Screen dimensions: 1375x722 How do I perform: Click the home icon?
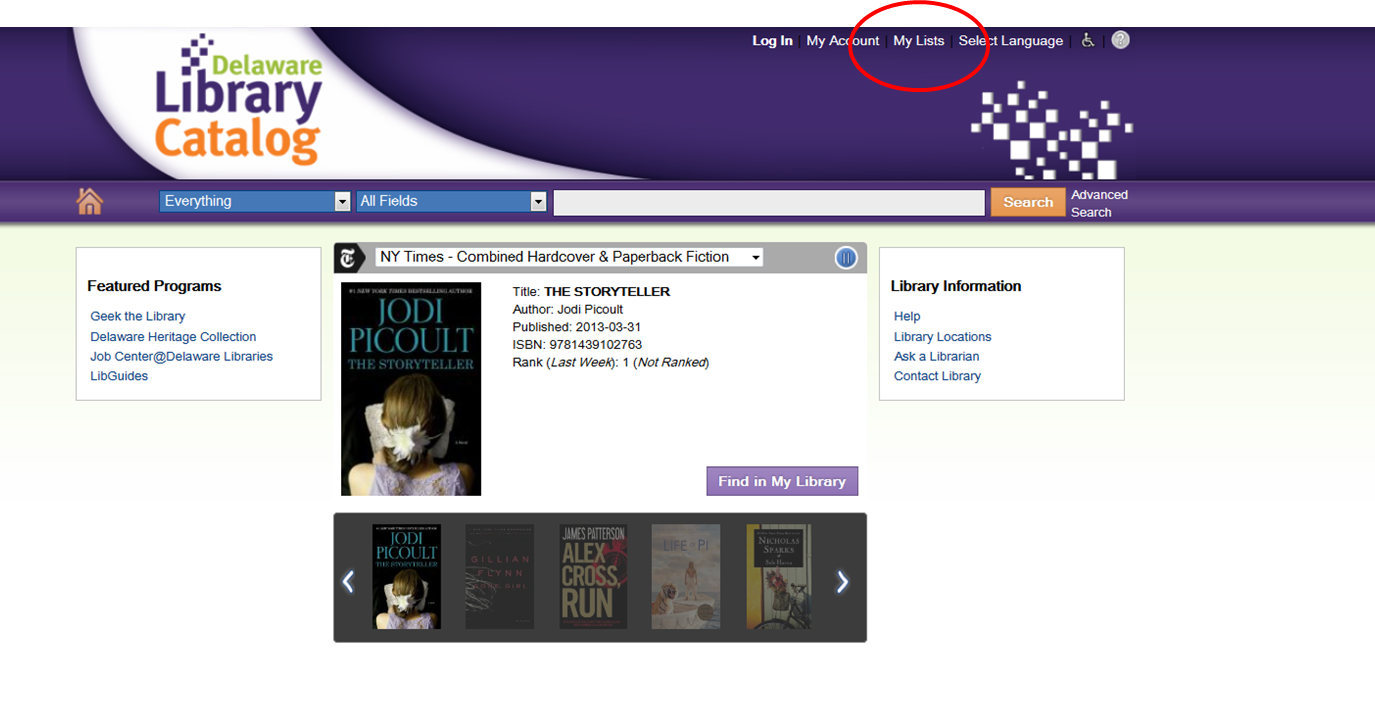point(90,201)
